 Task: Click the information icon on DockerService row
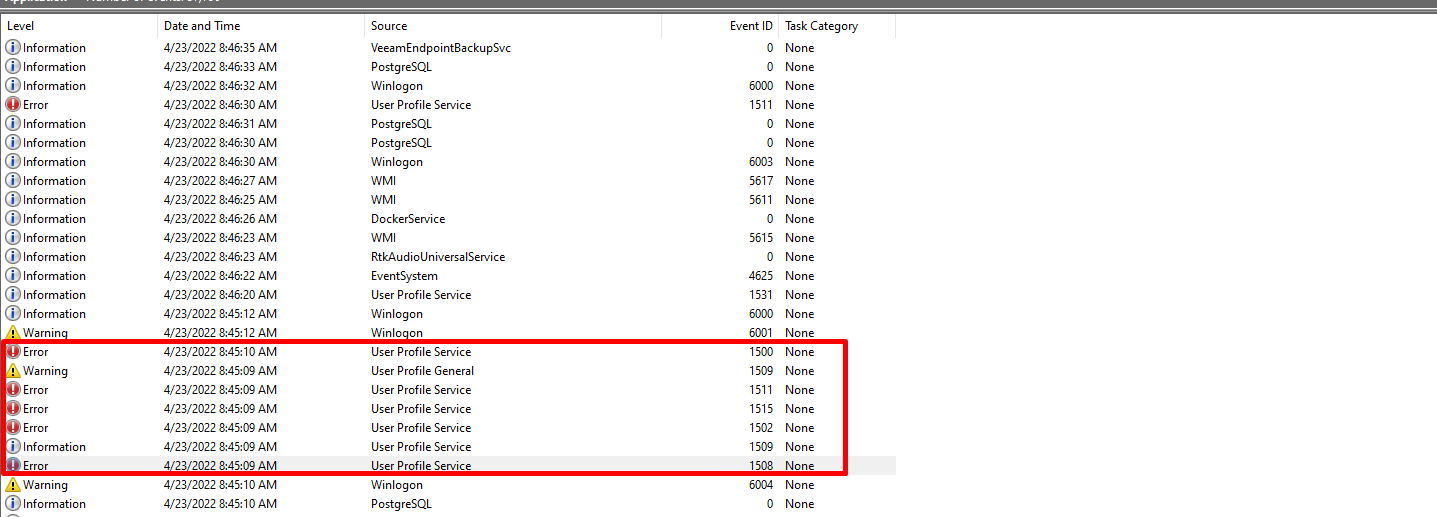[13, 219]
